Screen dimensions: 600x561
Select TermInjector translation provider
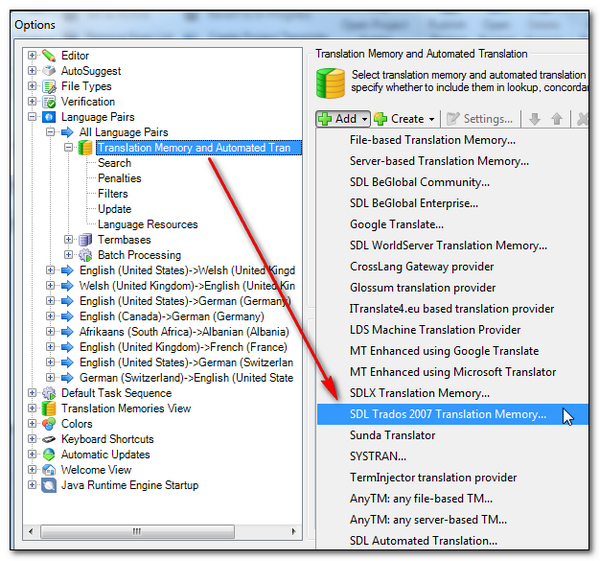coord(452,478)
